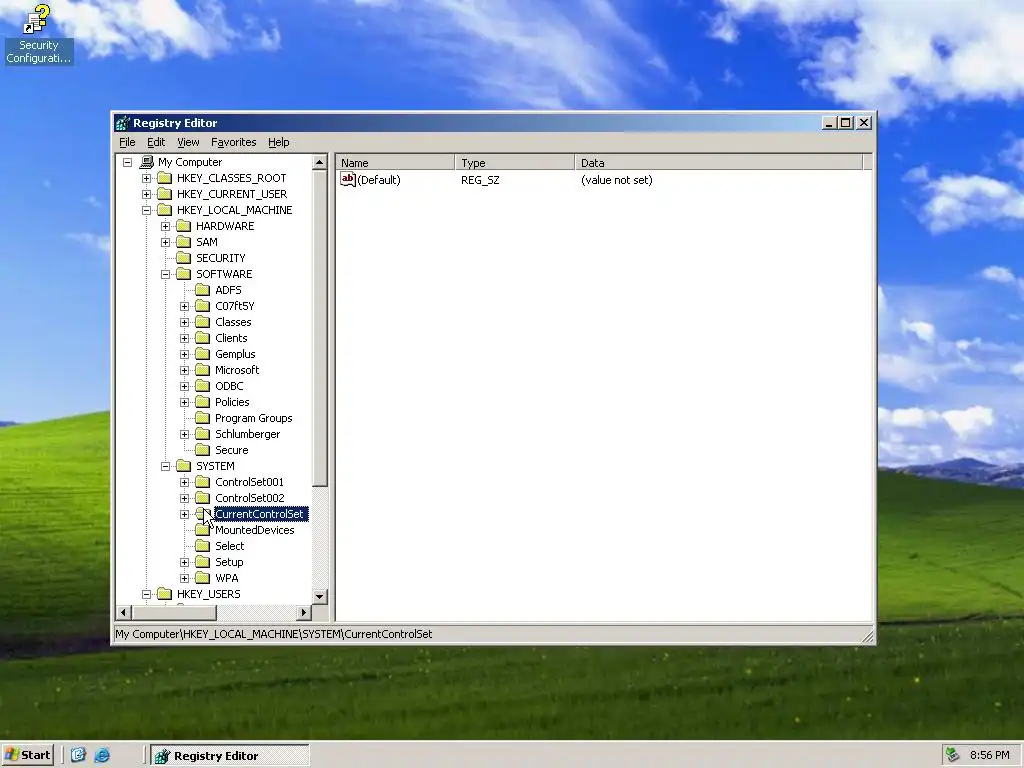Click the Schlumberger folder icon

(x=203, y=434)
